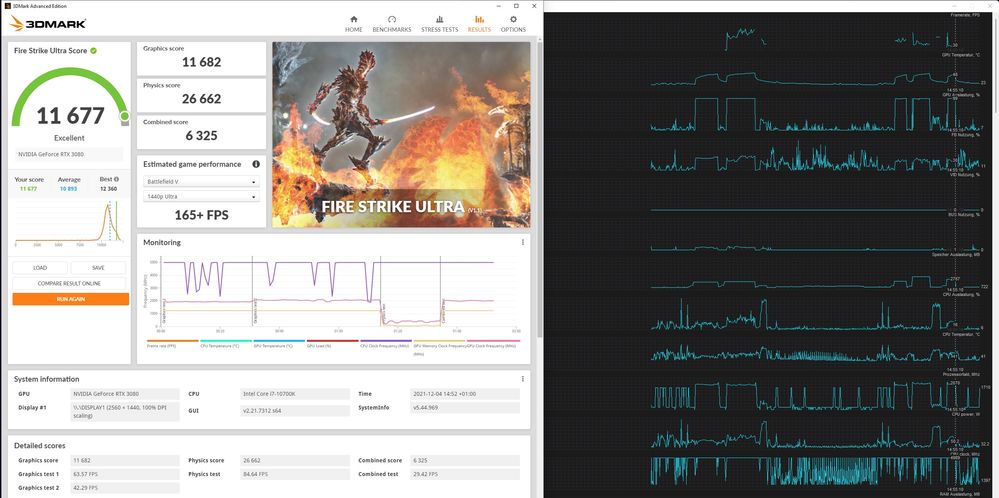
Task: Click the estimated game performance info icon
Action: (256, 164)
